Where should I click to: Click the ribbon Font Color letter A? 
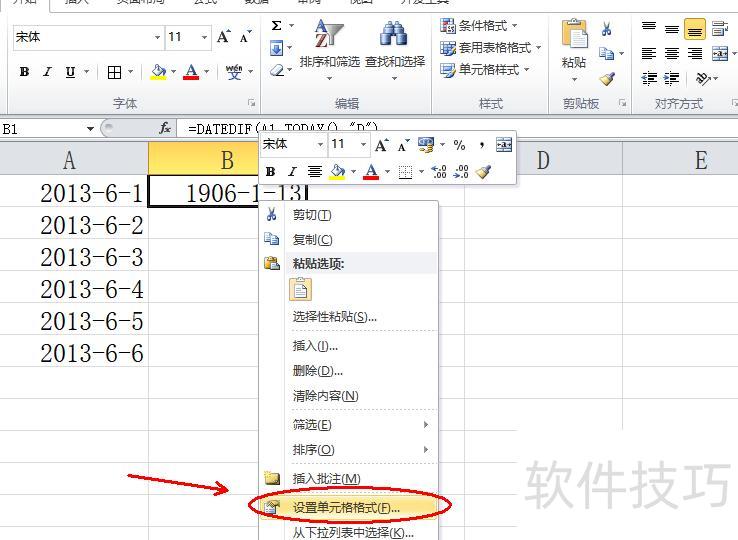coord(191,72)
